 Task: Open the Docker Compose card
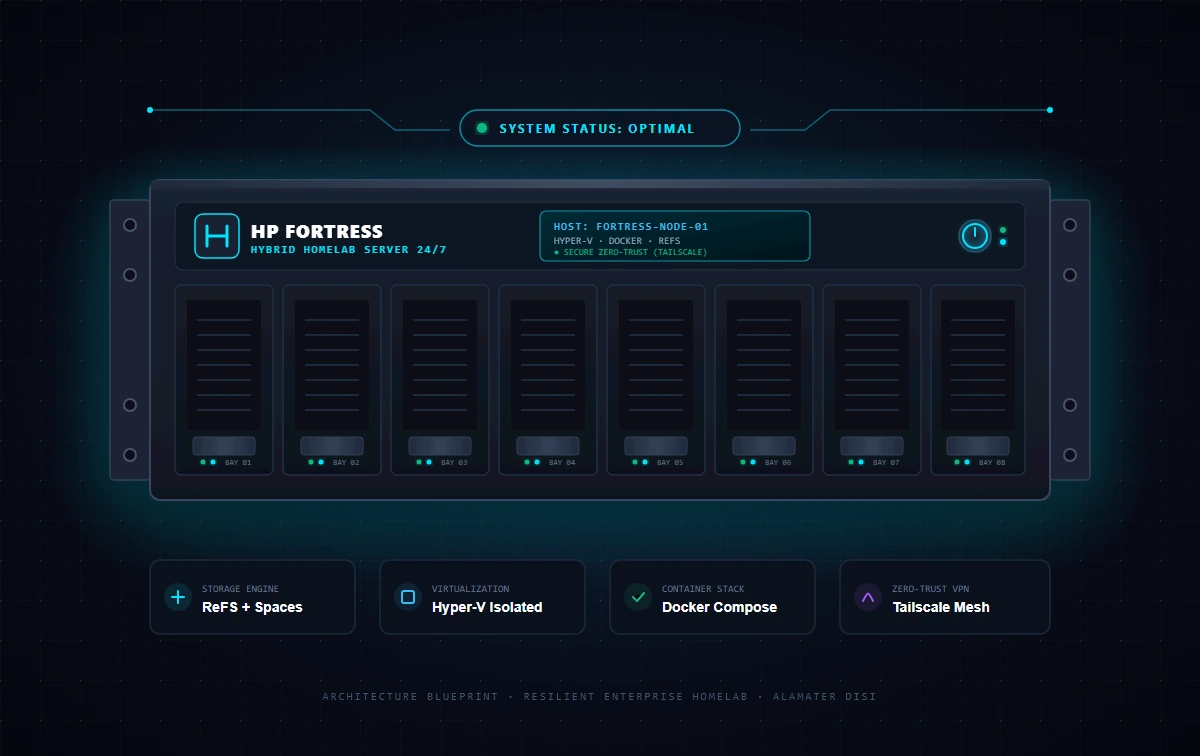point(712,597)
